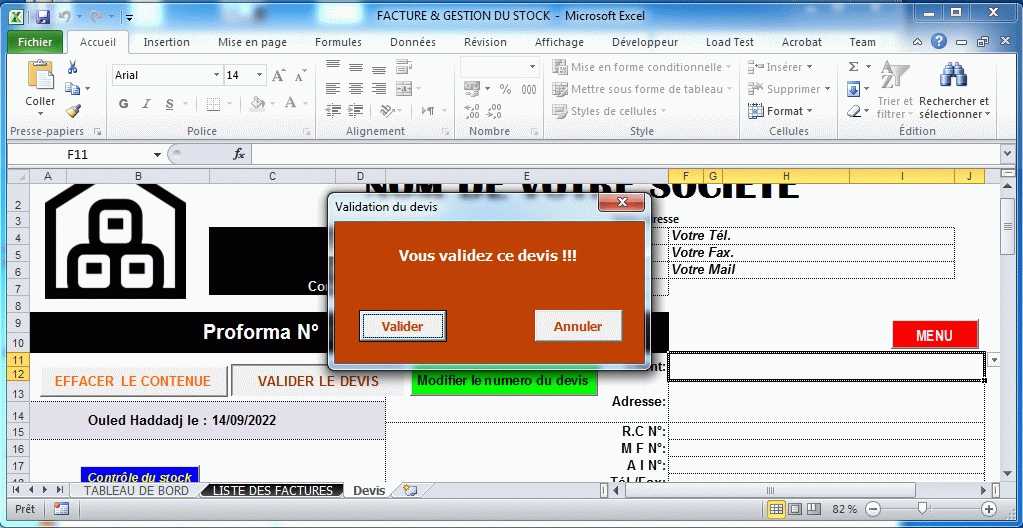Image resolution: width=1023 pixels, height=528 pixels.
Task: Click EFFACER LE CONTENUE button
Action: (x=133, y=381)
